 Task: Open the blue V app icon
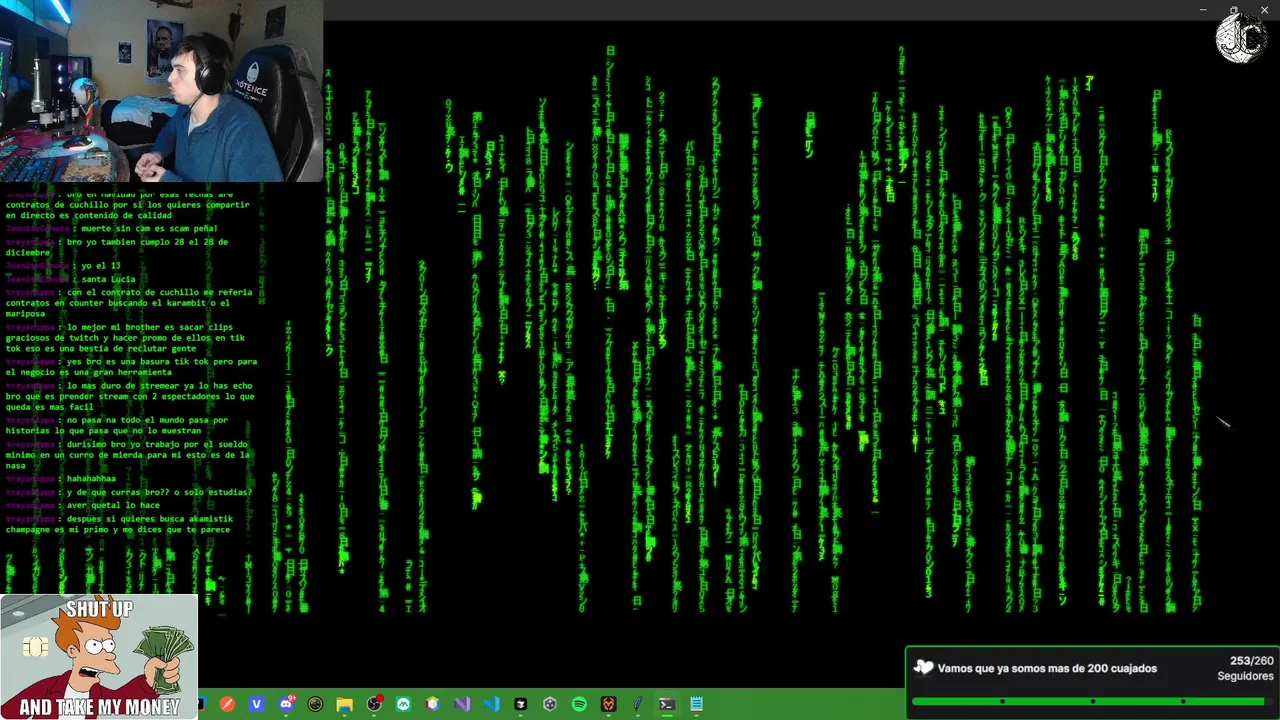pyautogui.click(x=257, y=704)
